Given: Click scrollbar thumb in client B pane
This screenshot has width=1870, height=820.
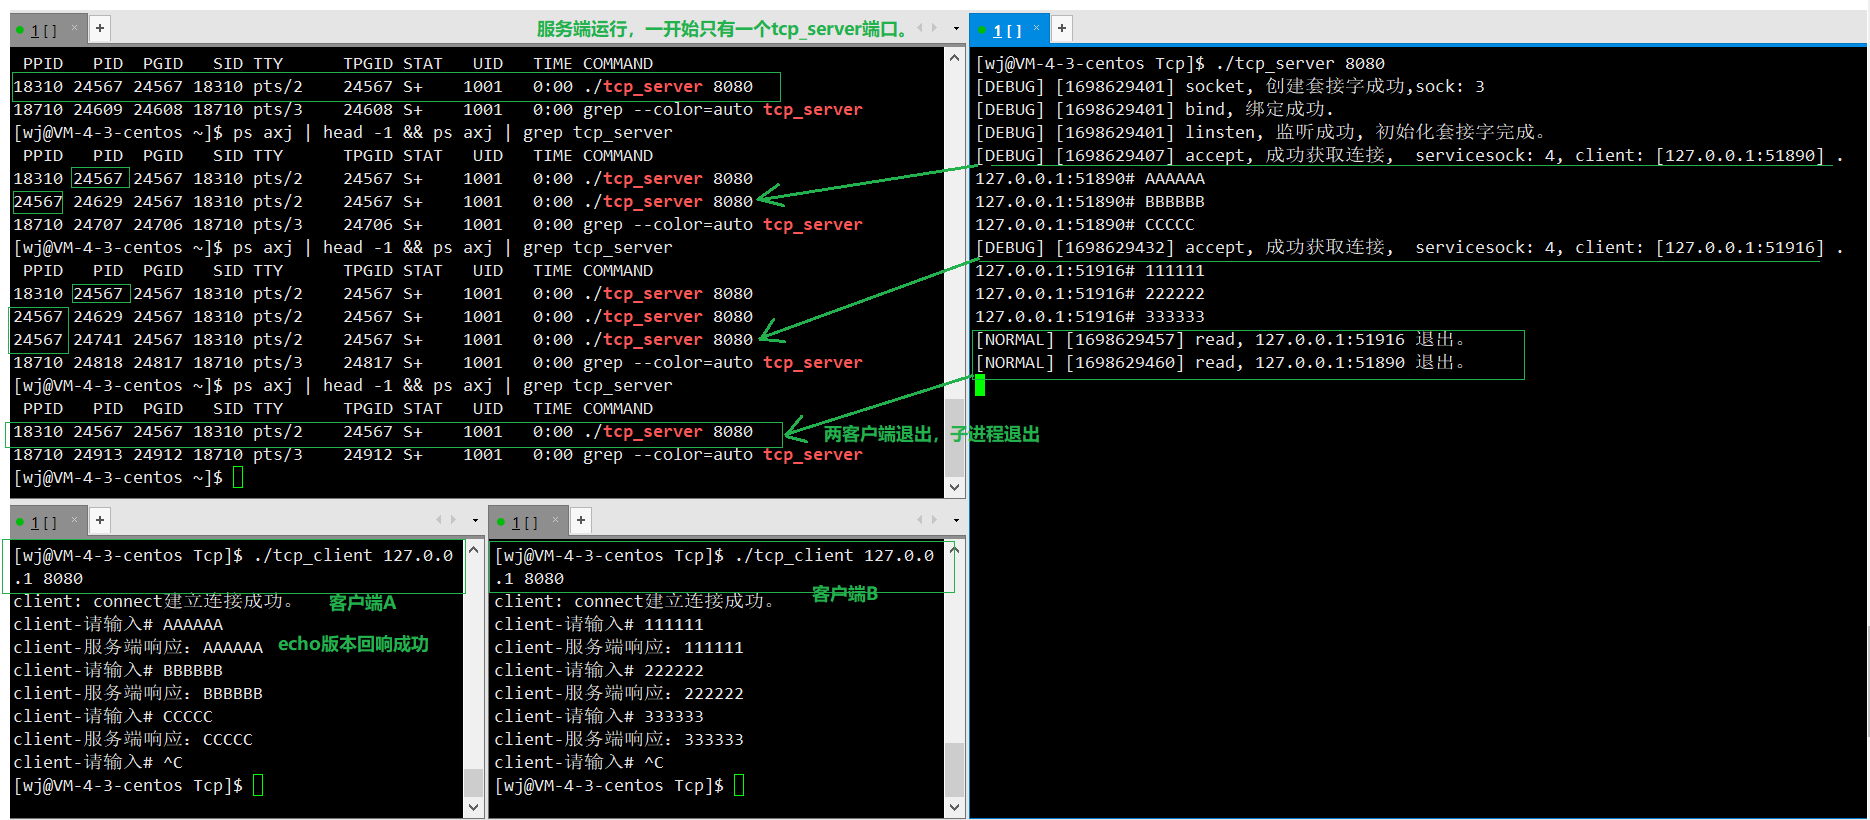Looking at the screenshot, I should (955, 770).
